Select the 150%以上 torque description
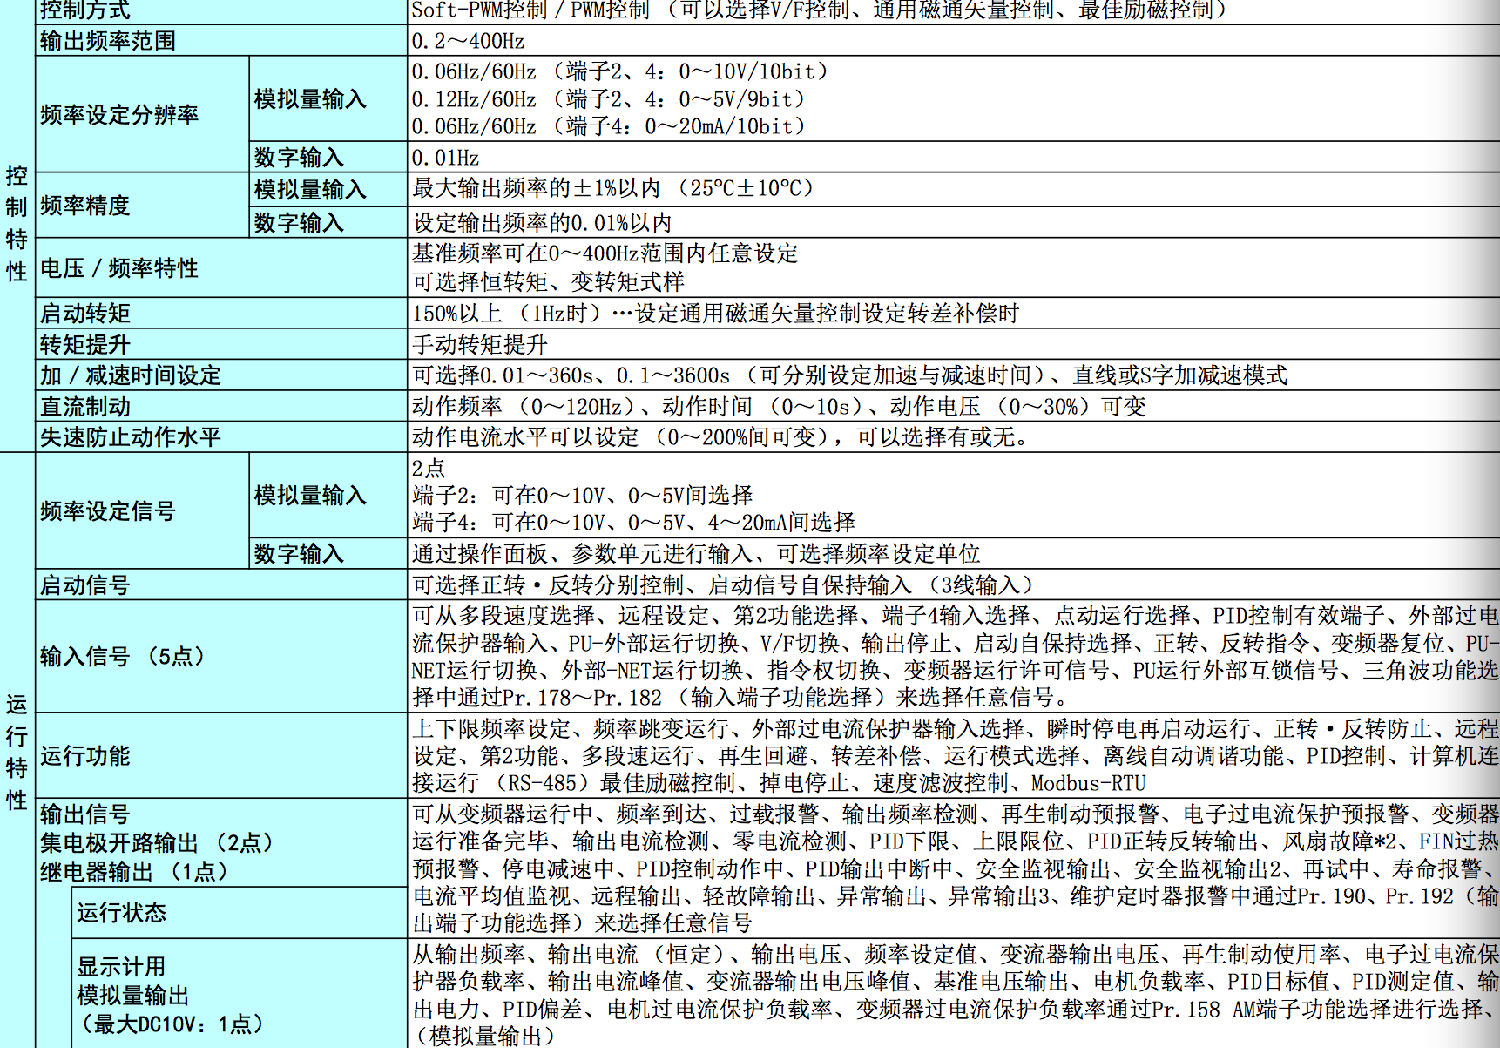This screenshot has width=1500, height=1048. pyautogui.click(x=716, y=313)
